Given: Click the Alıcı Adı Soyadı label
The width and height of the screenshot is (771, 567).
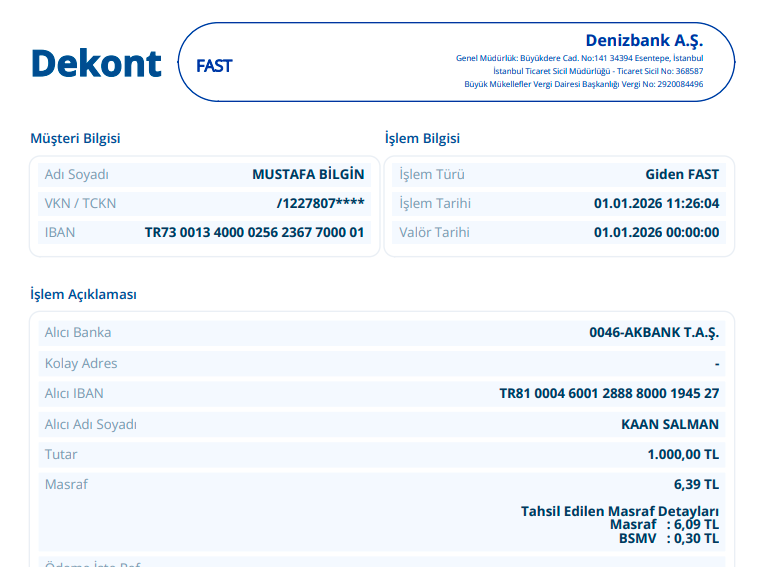Looking at the screenshot, I should click(91, 424).
